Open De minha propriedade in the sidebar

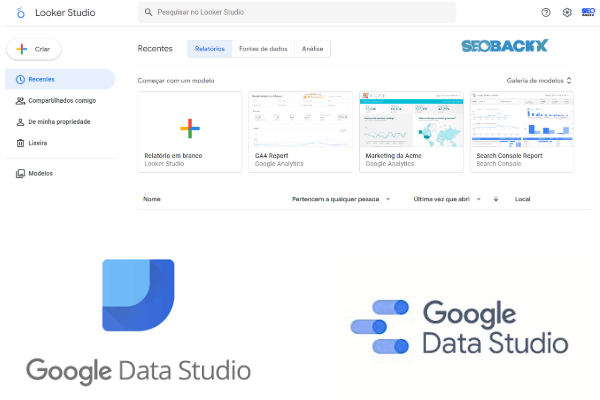(x=60, y=122)
